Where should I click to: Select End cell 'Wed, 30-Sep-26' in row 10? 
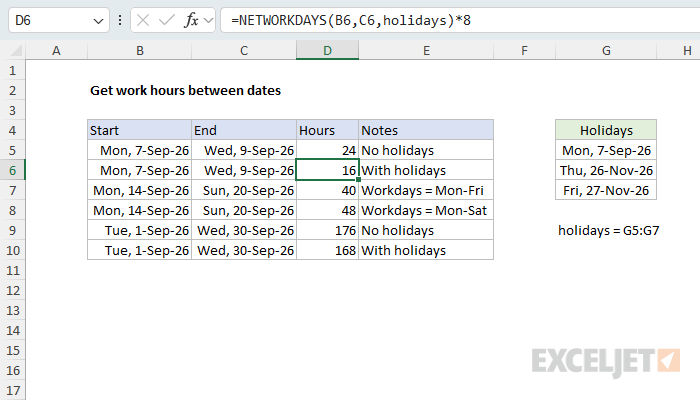pyautogui.click(x=244, y=250)
